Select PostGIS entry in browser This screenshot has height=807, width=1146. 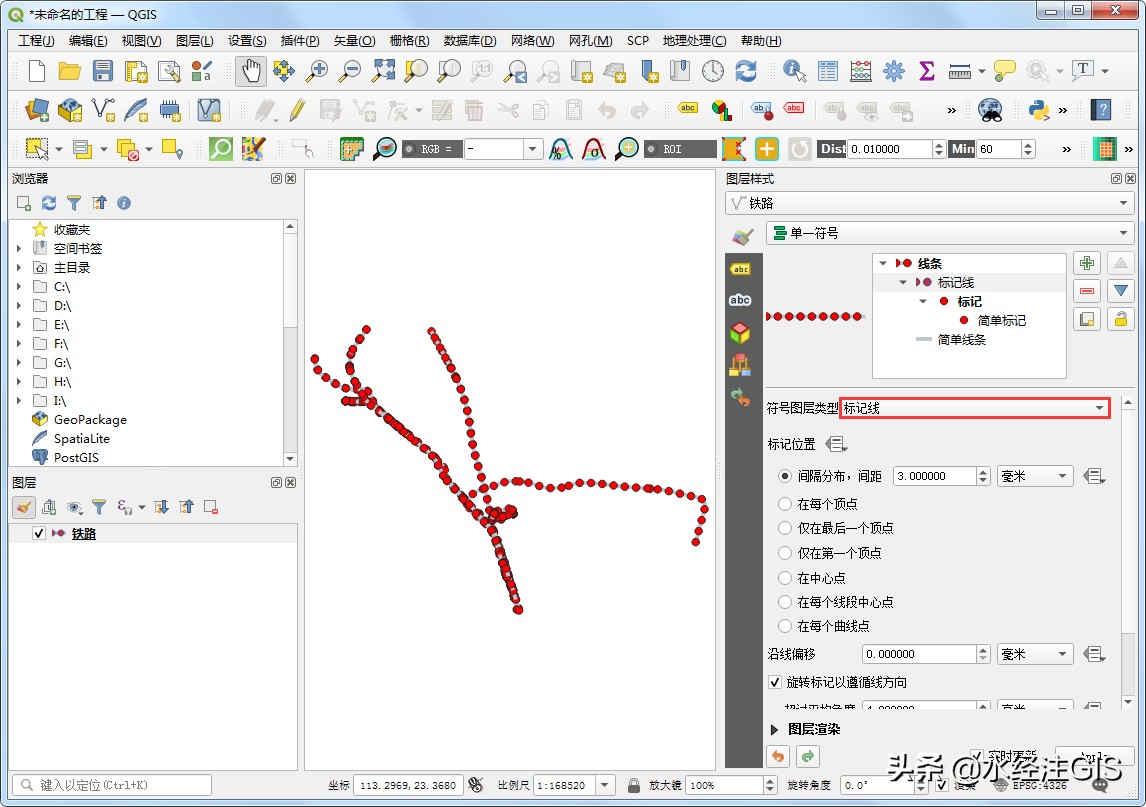click(75, 458)
